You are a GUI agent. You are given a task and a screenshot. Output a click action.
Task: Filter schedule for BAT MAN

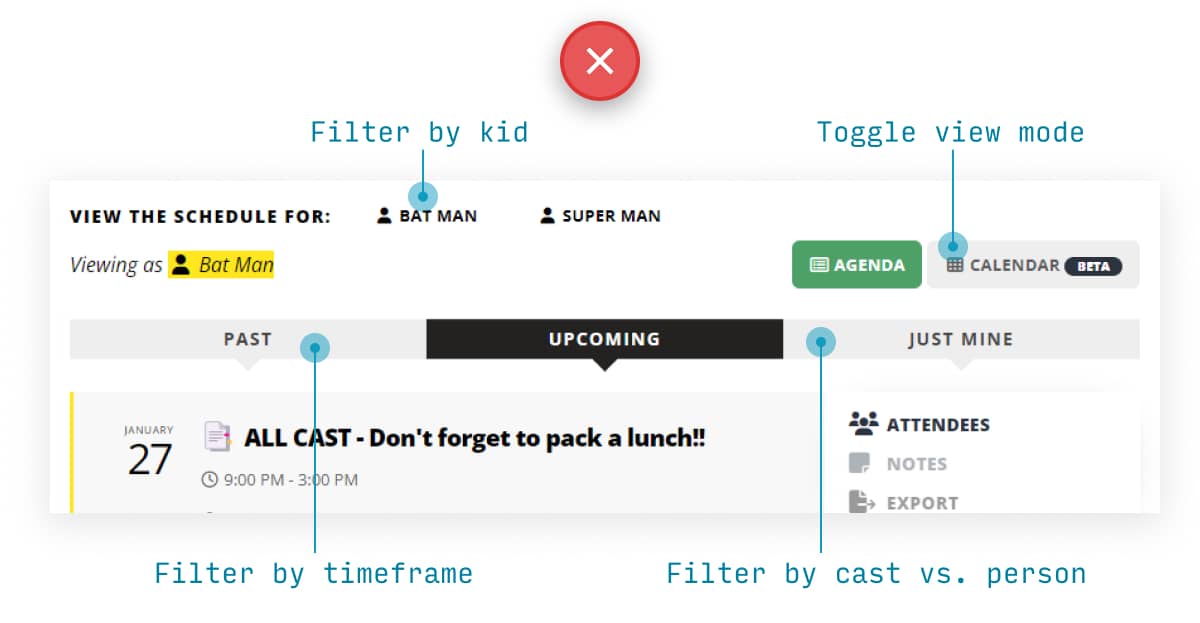[427, 215]
